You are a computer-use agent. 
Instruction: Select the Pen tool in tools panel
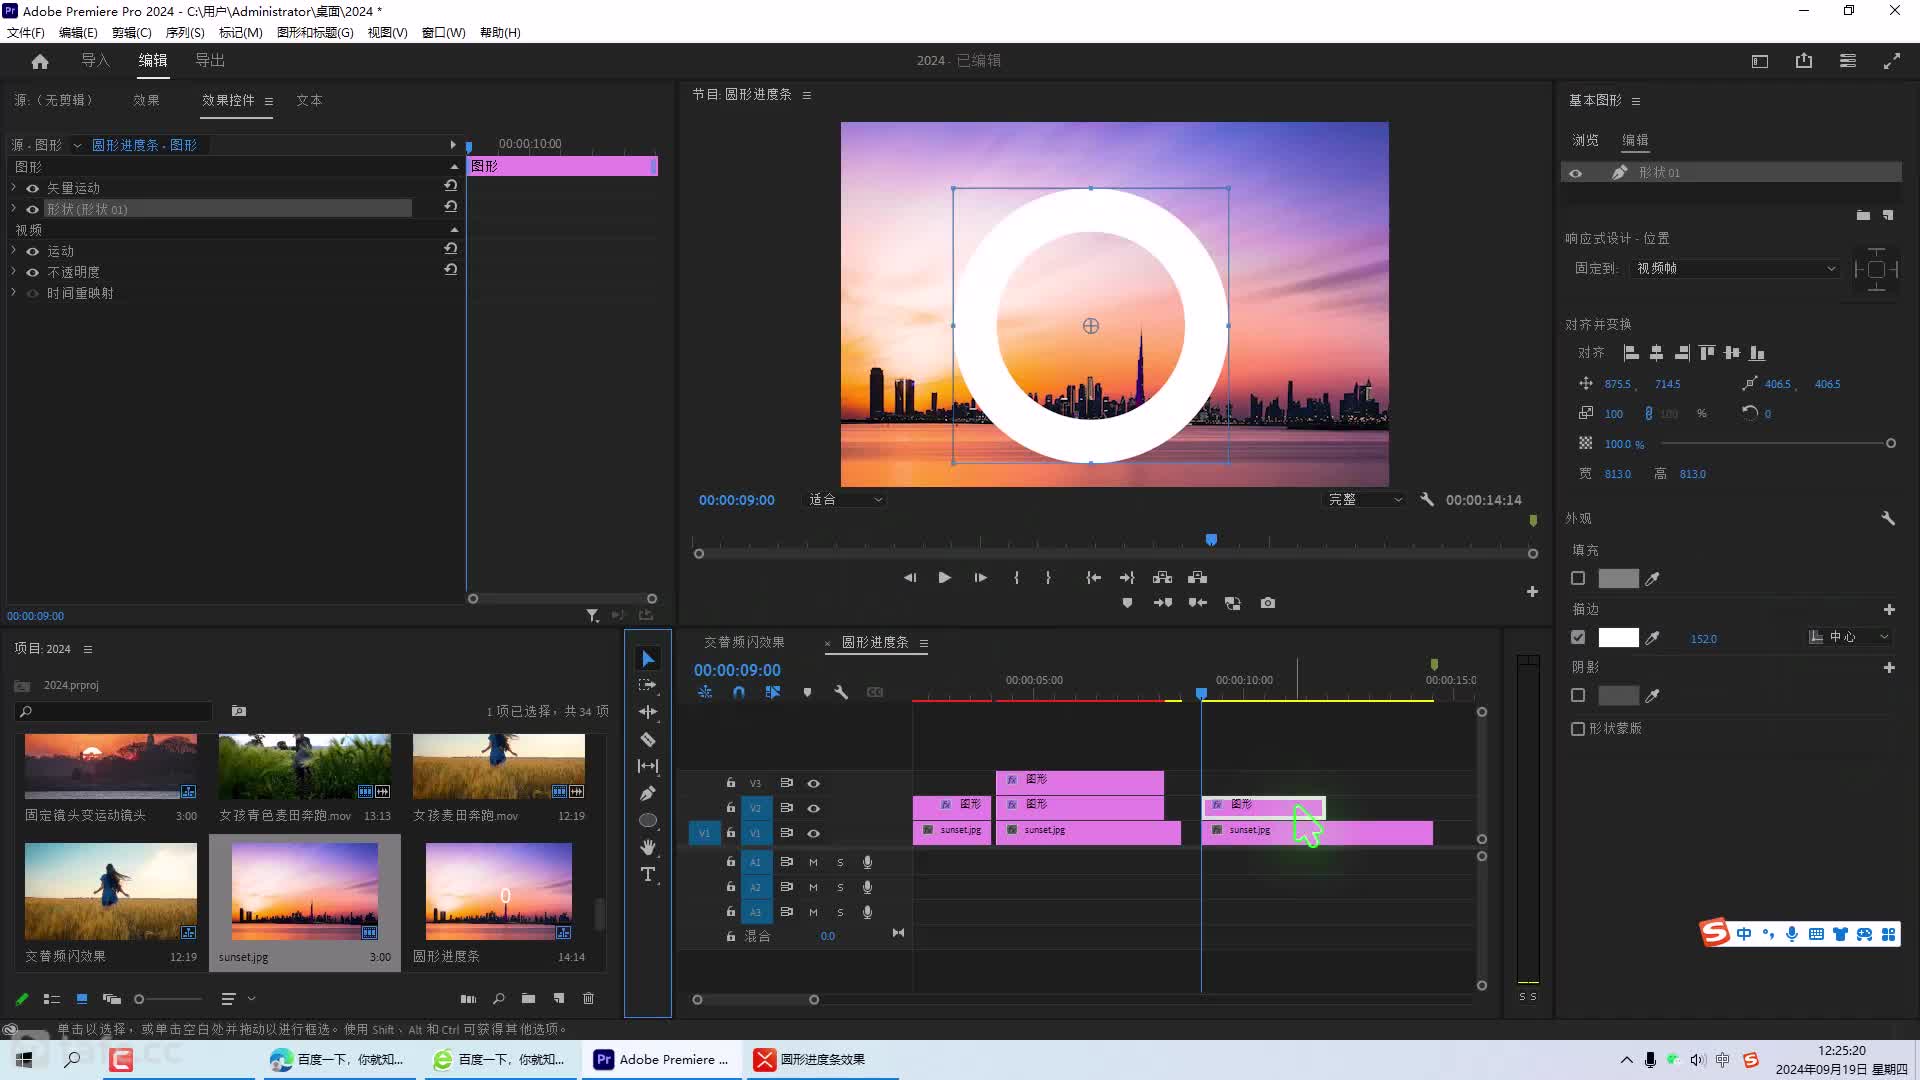coord(648,793)
